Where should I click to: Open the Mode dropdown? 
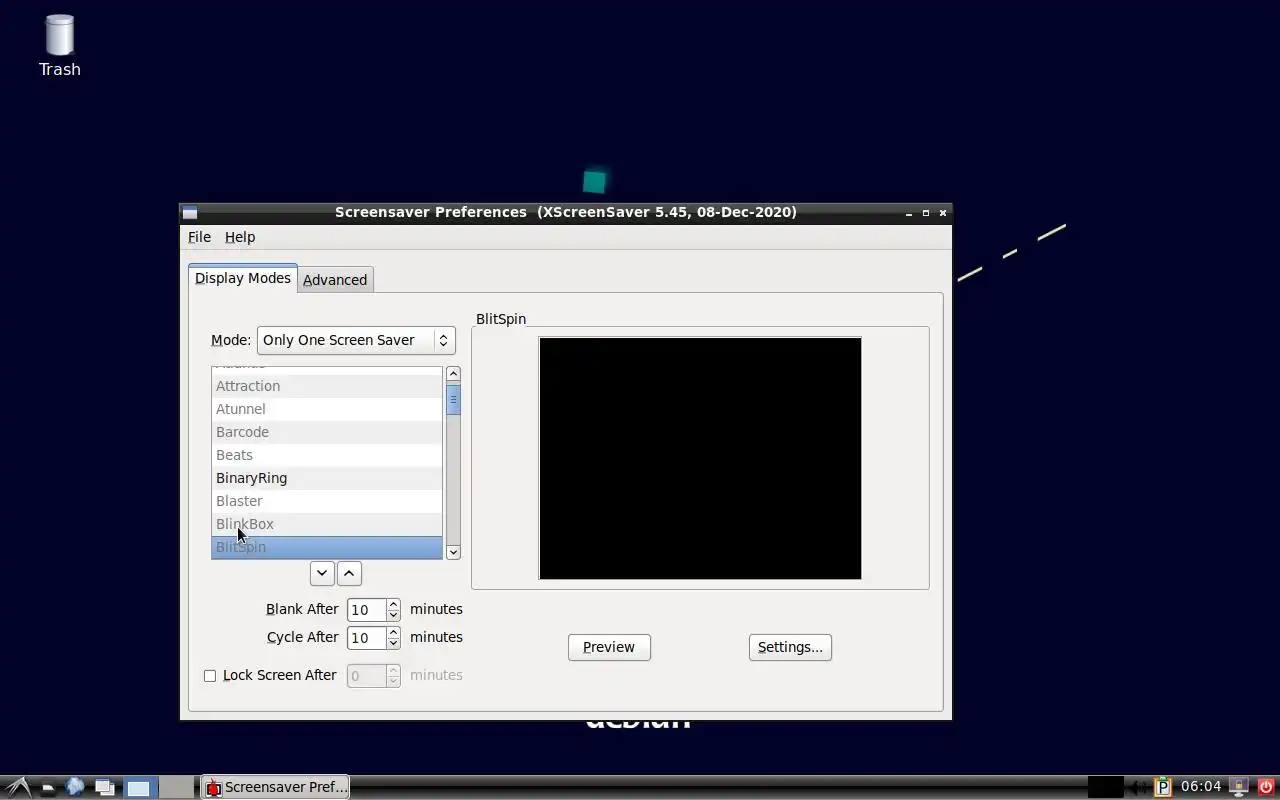(x=356, y=340)
